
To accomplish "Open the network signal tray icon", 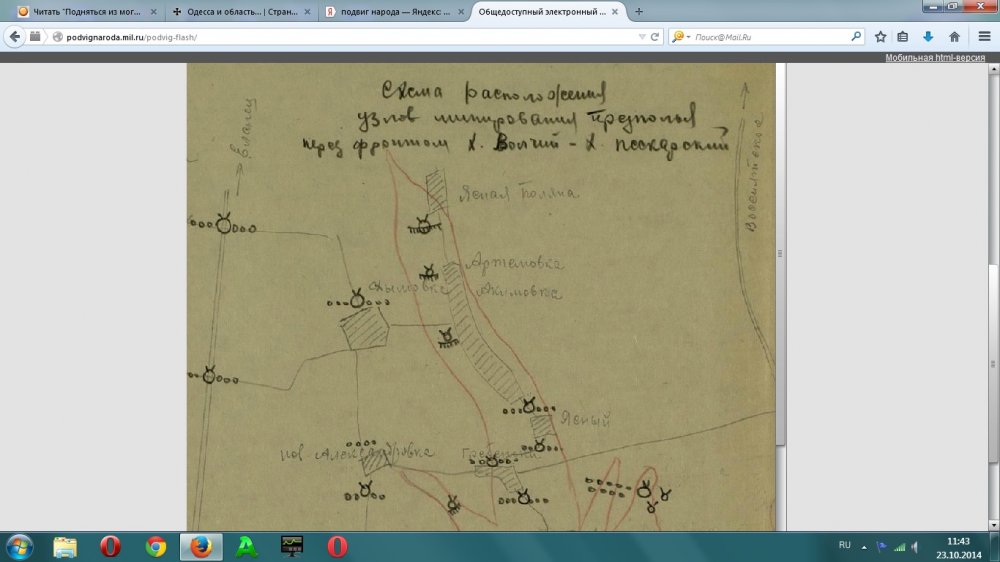I will click(x=899, y=547).
